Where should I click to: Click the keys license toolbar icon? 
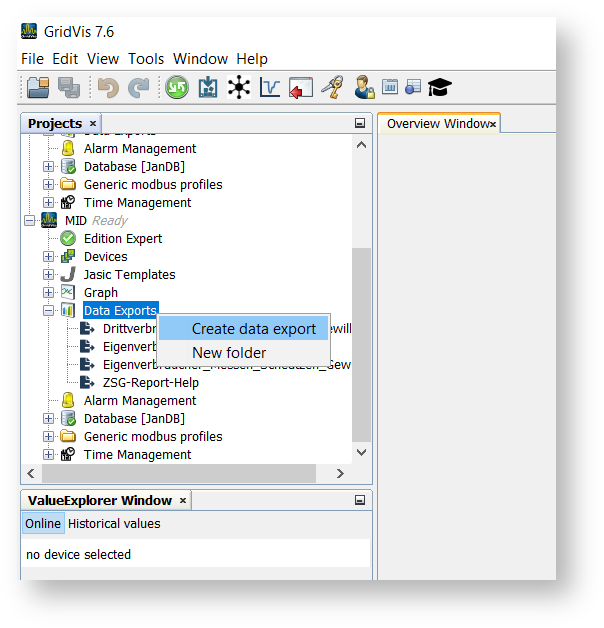pos(332,88)
